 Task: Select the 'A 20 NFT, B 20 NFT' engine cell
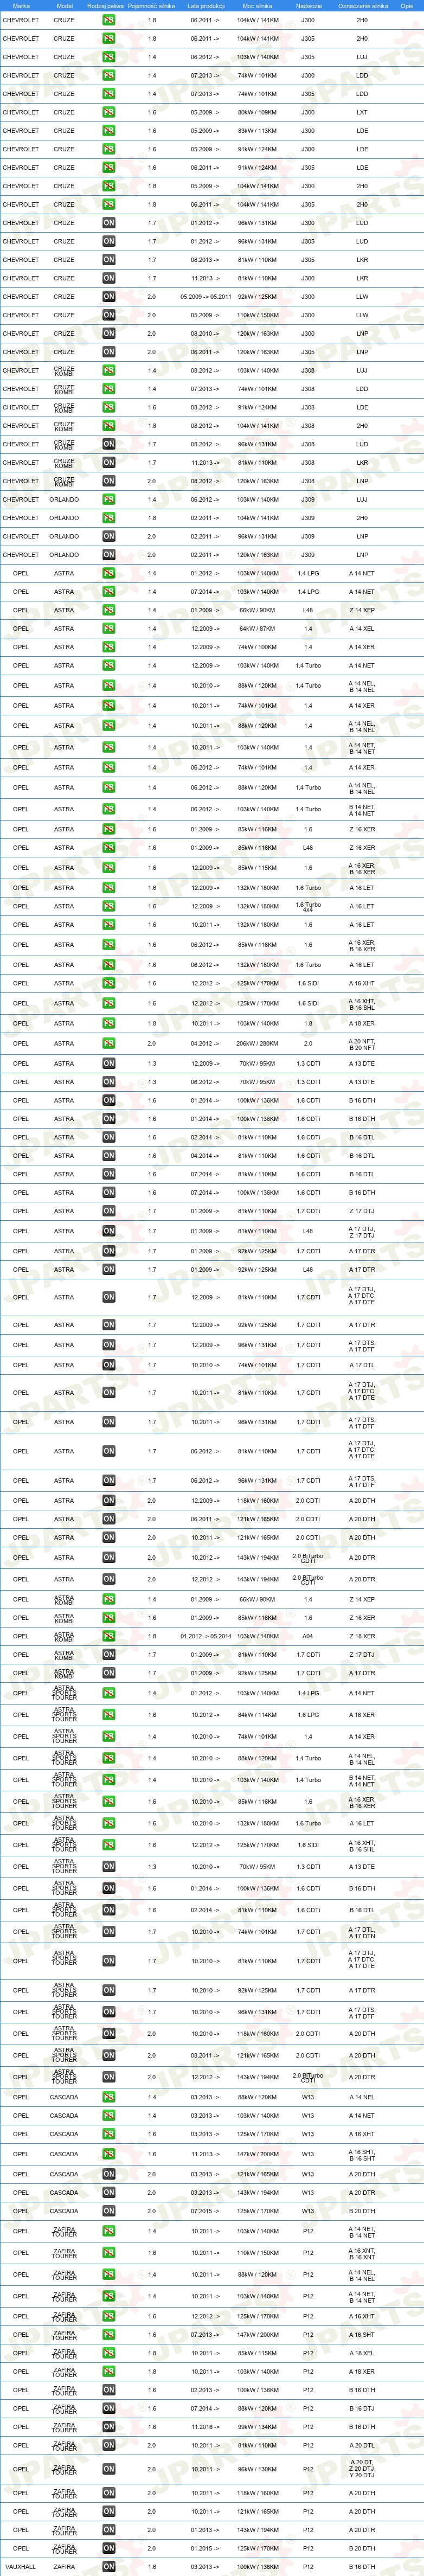coord(362,1044)
